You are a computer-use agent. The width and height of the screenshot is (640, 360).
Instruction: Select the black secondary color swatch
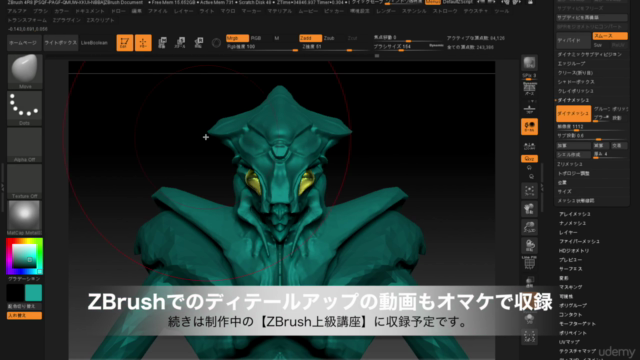point(15,293)
